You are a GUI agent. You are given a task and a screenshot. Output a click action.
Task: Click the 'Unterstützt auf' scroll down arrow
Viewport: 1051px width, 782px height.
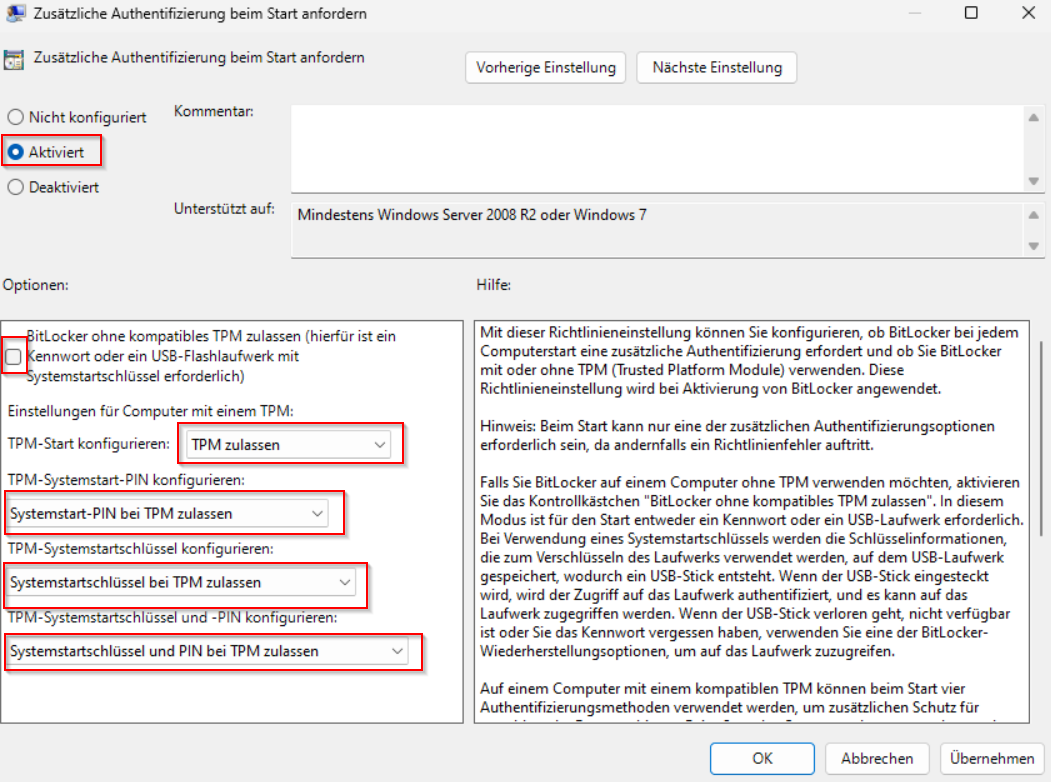tap(1034, 246)
